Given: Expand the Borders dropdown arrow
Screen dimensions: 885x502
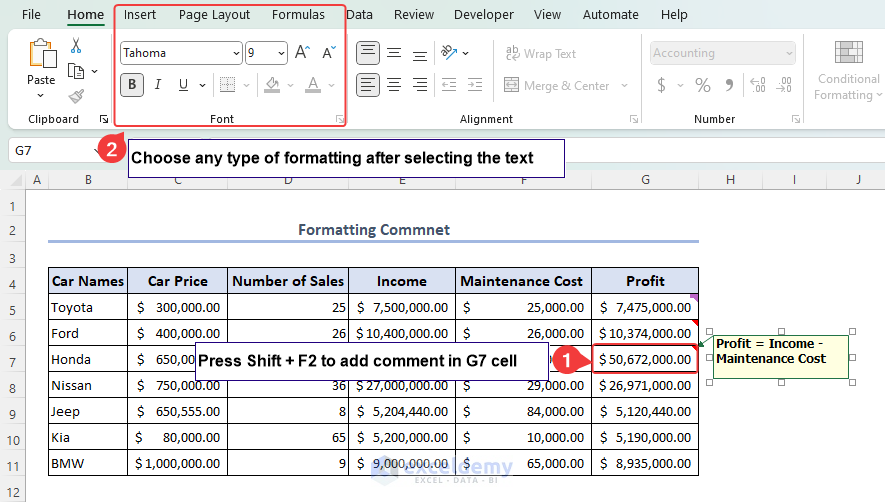Looking at the screenshot, I should tap(246, 86).
